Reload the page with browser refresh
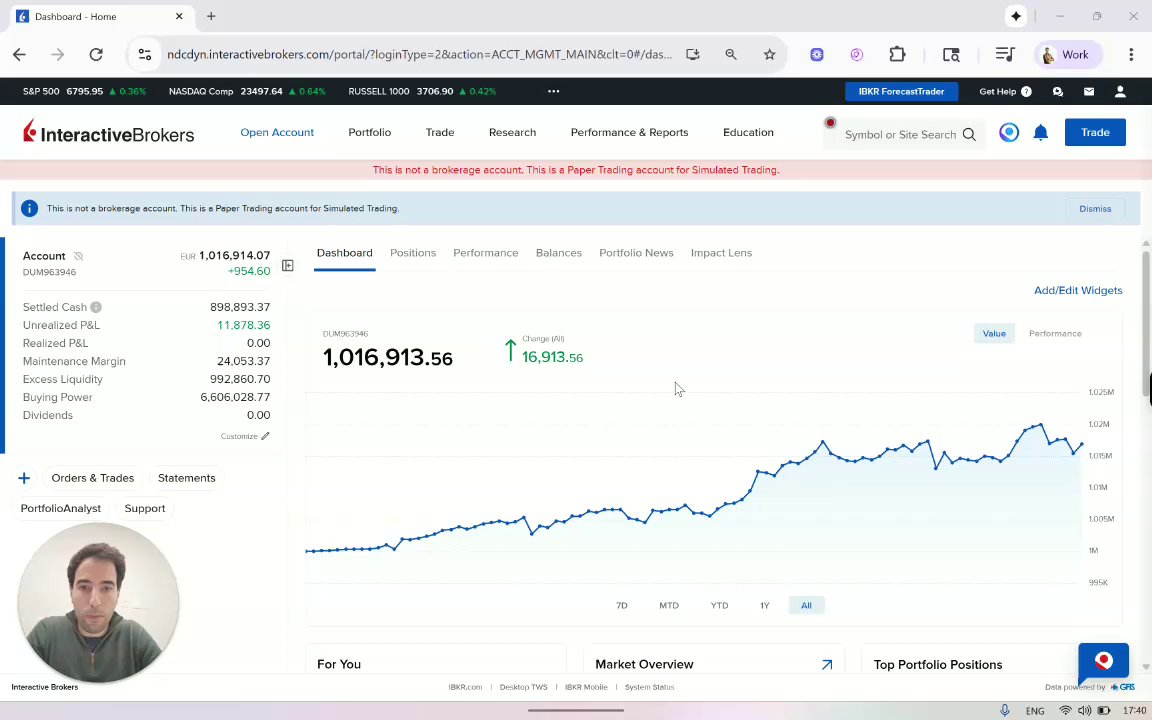The image size is (1152, 720). (96, 54)
